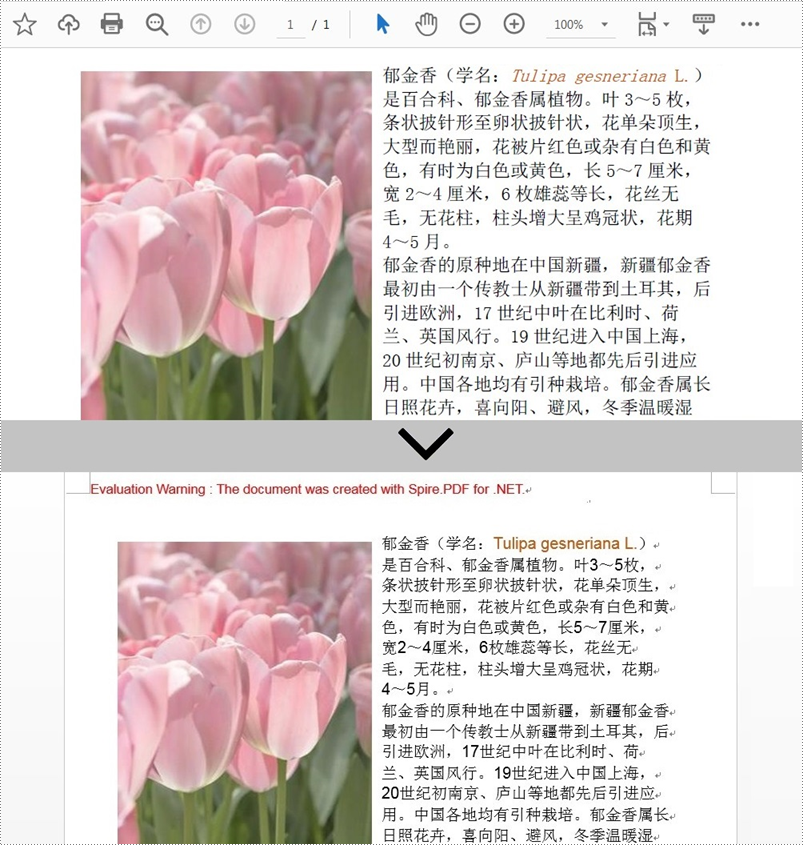Click 'Tulipa gesneriana L.' in the Word document
The width and height of the screenshot is (803, 845).
[x=565, y=543]
